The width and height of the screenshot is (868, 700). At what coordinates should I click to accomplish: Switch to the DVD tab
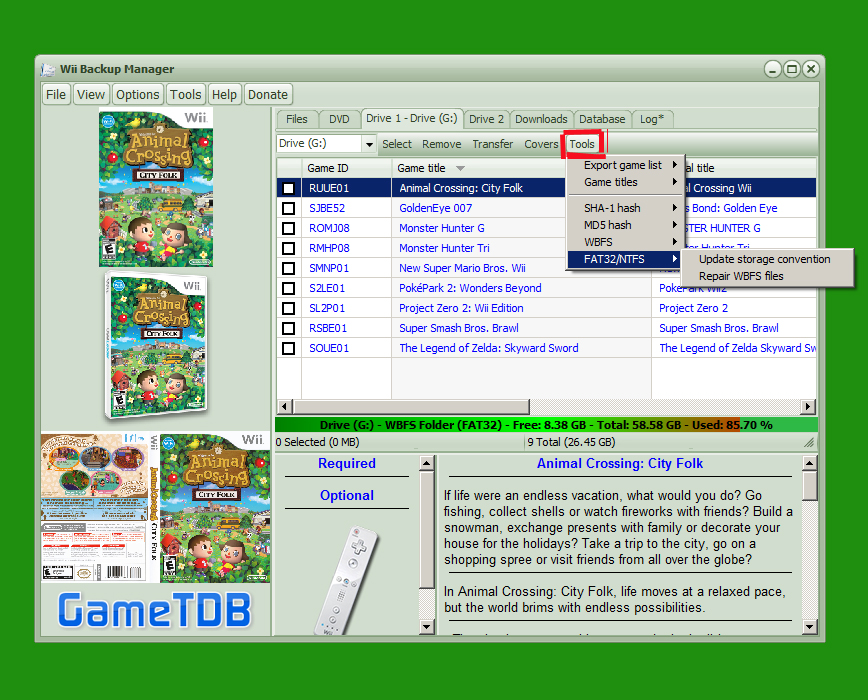click(339, 119)
